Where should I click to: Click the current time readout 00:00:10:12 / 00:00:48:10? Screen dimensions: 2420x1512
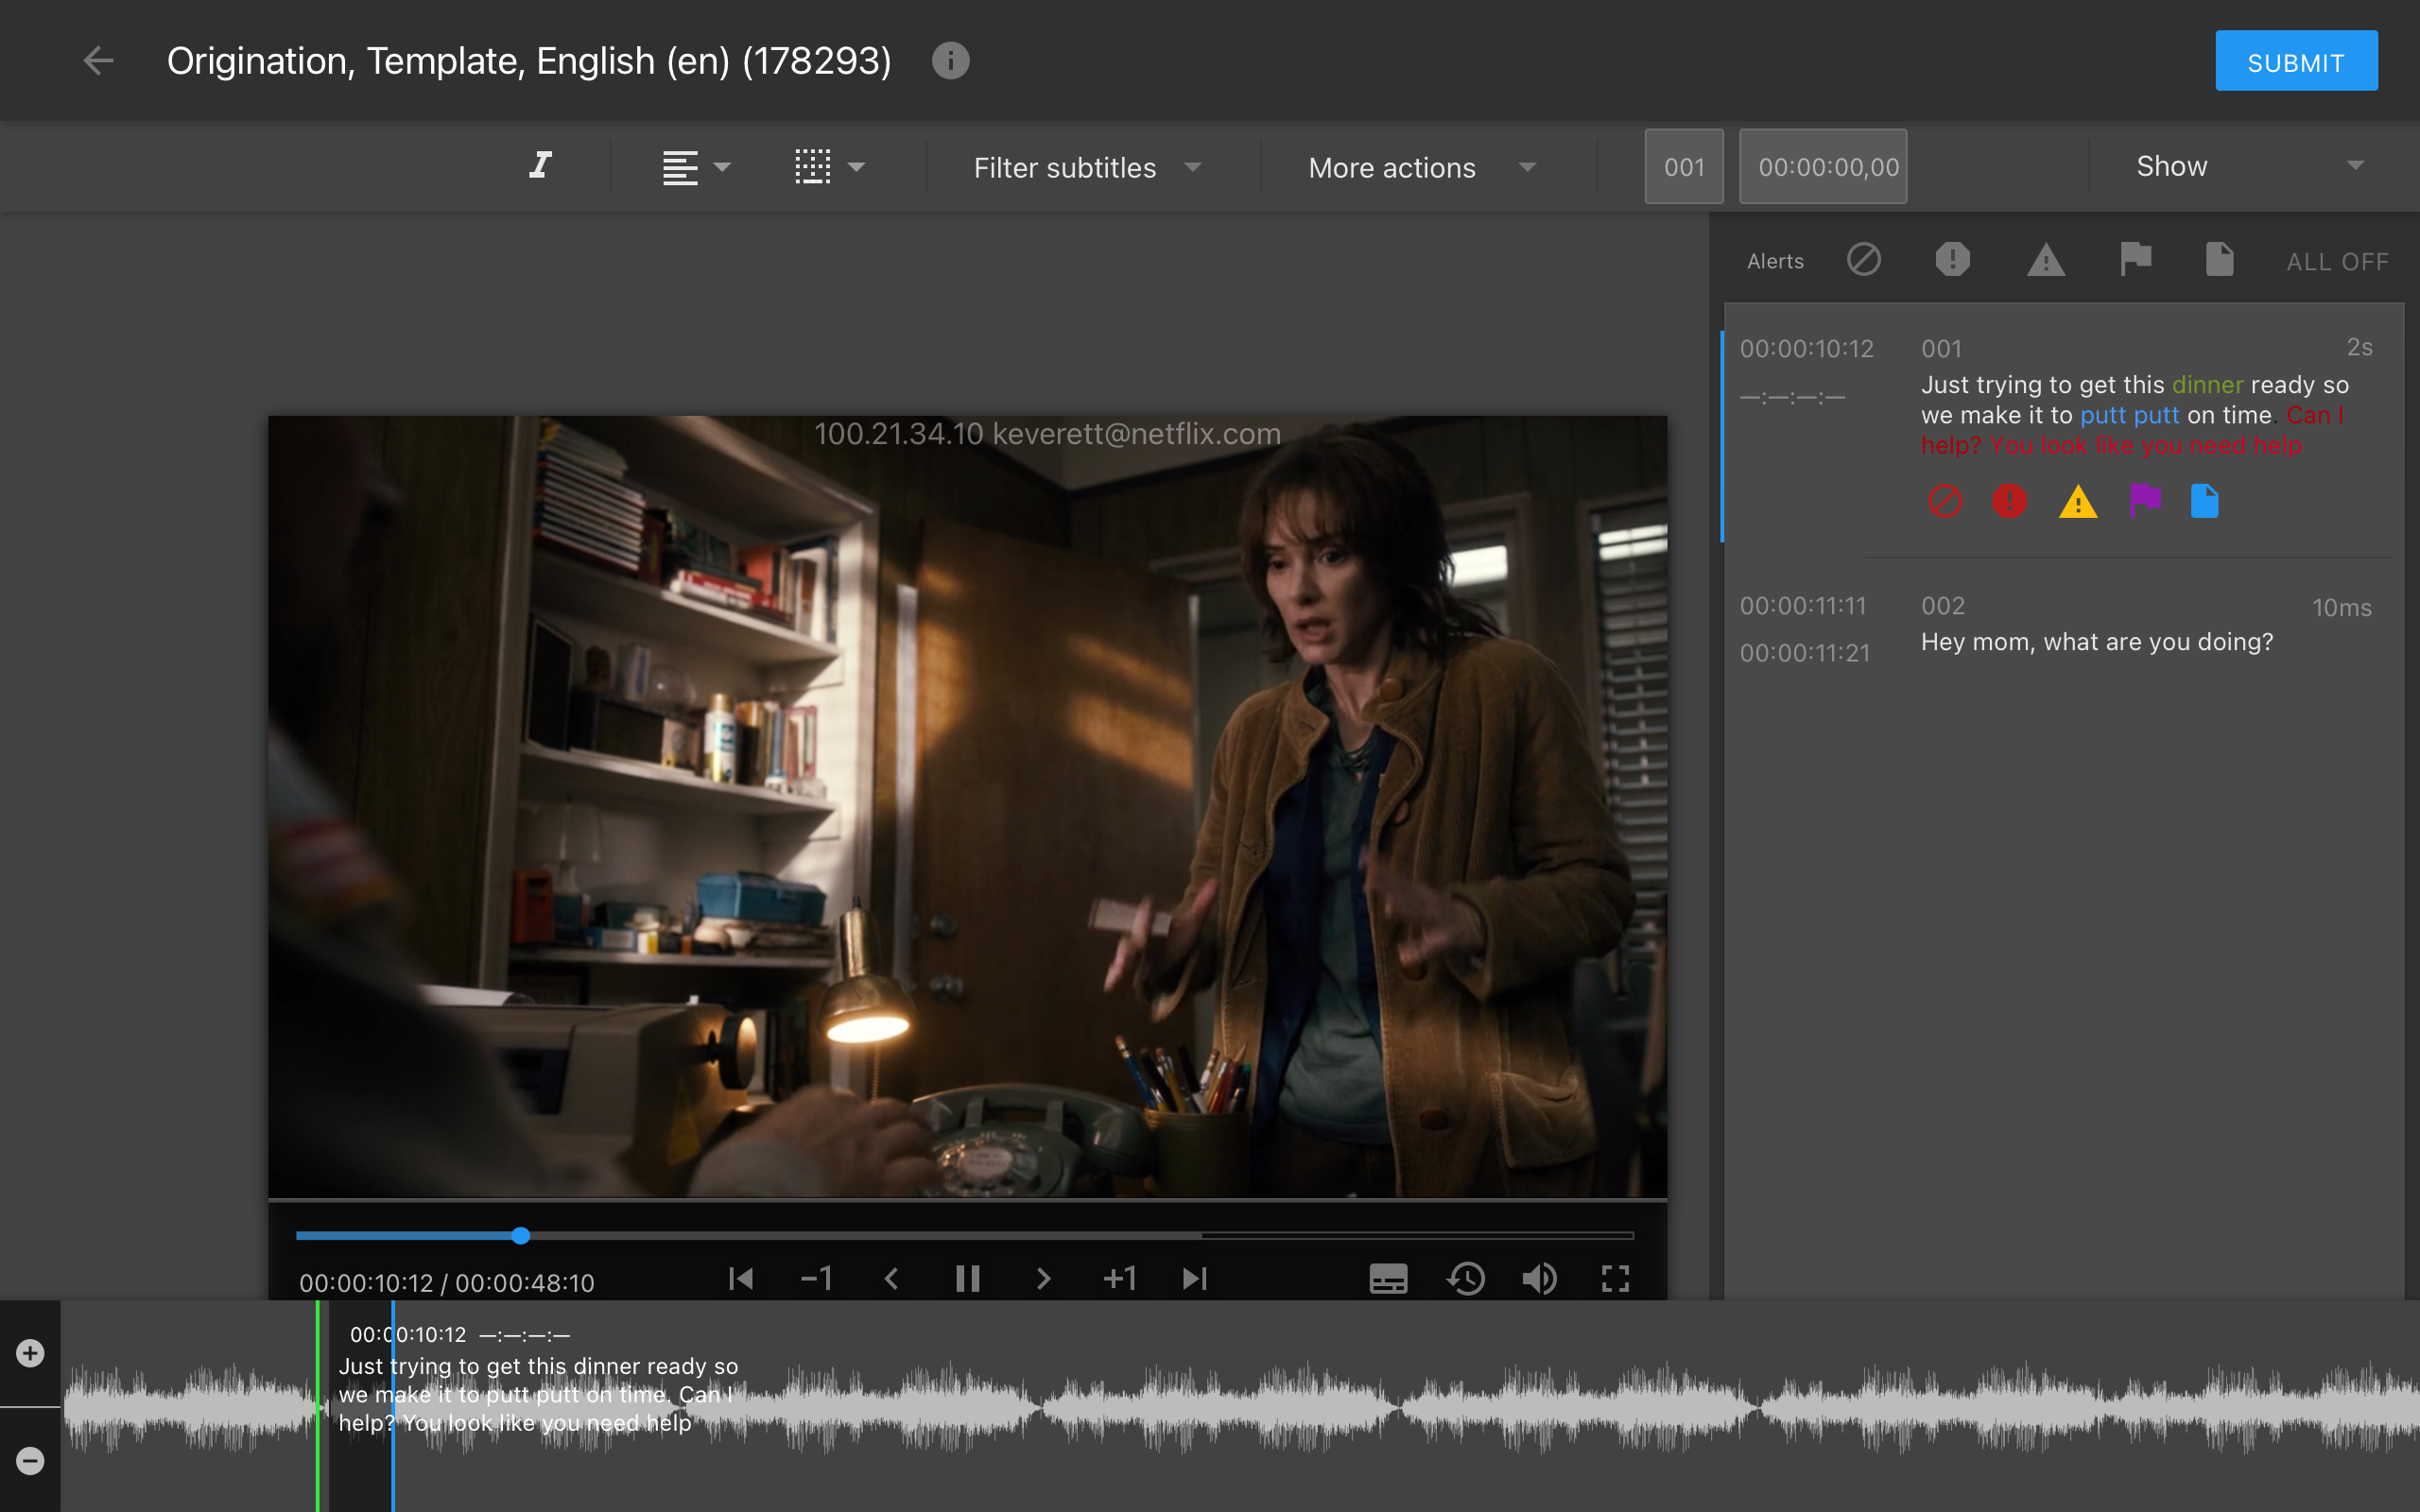[446, 1283]
